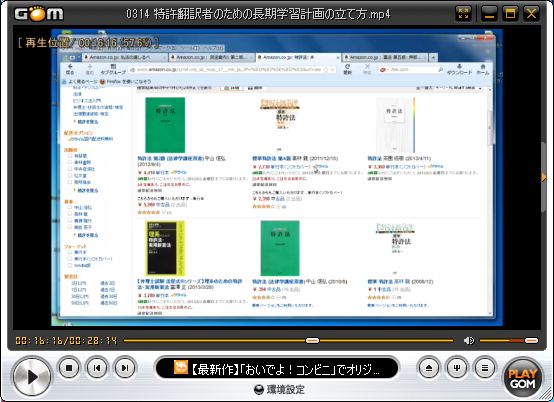Mute audio using the speaker icon
Viewport: 554px width, 402px height.
coord(469,341)
